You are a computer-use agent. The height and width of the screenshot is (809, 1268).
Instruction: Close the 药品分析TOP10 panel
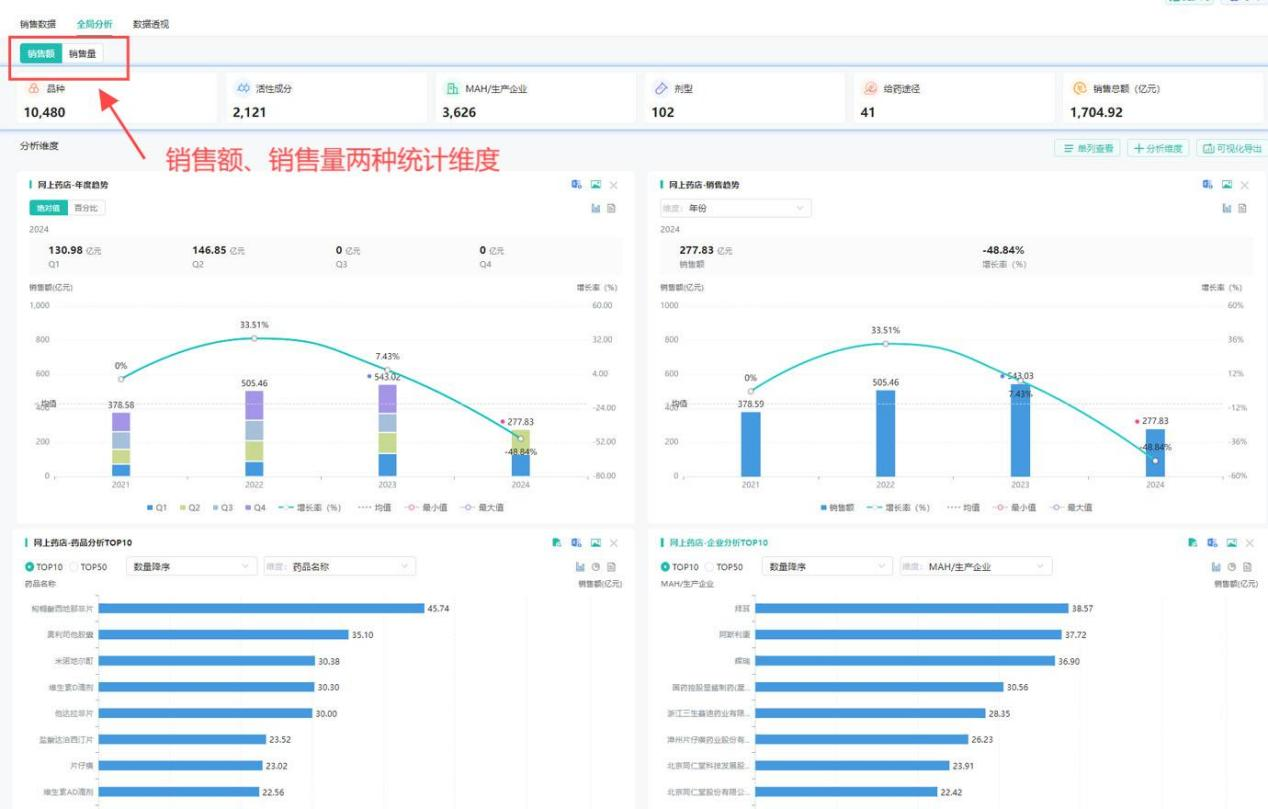pos(614,543)
